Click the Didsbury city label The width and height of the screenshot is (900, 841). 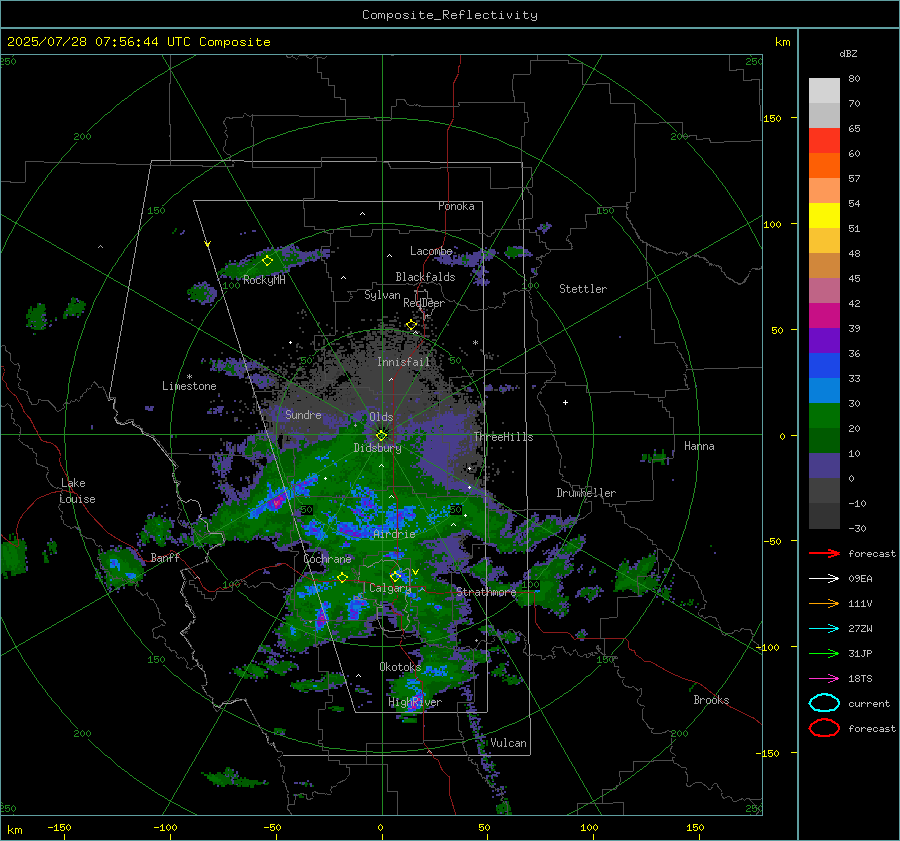[x=377, y=448]
